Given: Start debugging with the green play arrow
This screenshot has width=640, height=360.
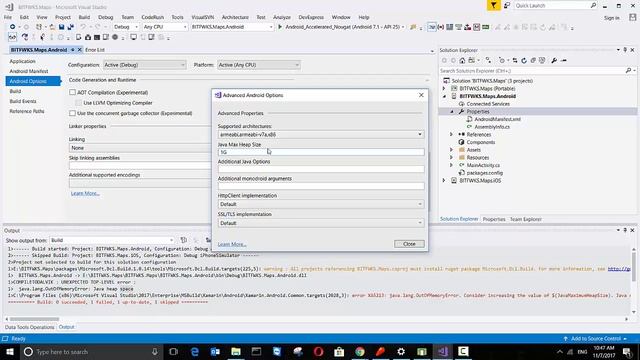Looking at the screenshot, I should (x=280, y=27).
